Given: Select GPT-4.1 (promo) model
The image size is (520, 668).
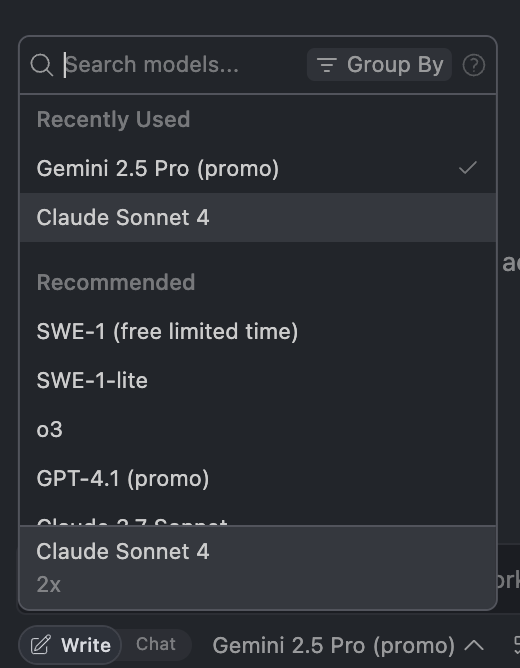Looking at the screenshot, I should (x=258, y=478).
